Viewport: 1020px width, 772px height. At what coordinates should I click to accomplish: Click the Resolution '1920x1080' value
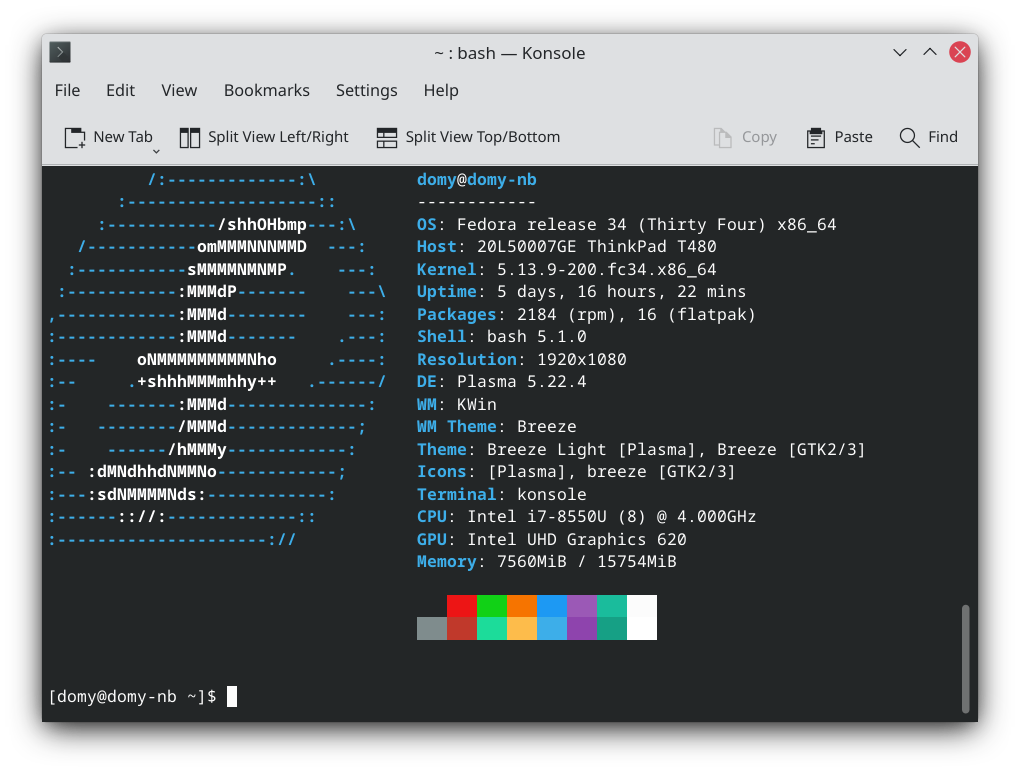(x=582, y=360)
